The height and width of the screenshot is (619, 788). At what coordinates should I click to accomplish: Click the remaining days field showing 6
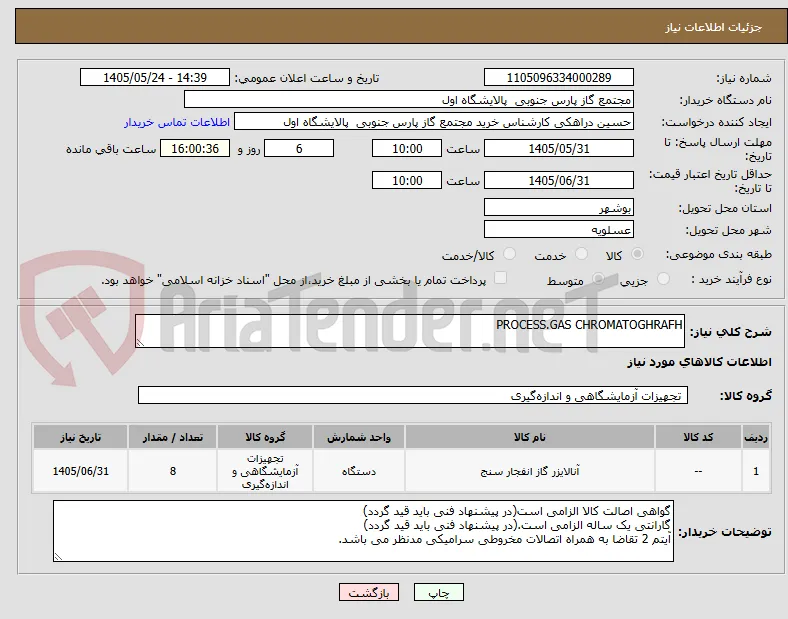(299, 149)
